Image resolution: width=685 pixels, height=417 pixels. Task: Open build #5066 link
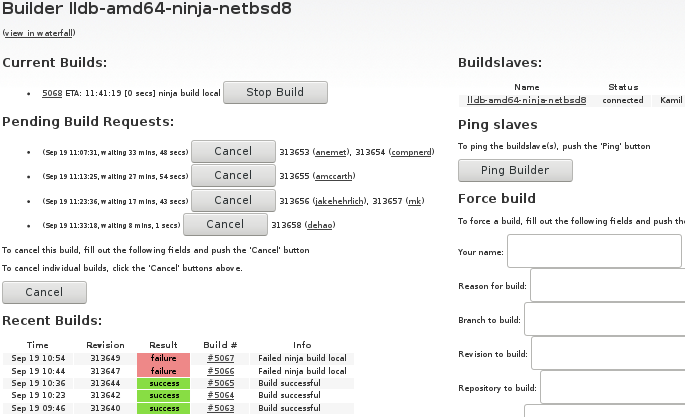pos(221,371)
